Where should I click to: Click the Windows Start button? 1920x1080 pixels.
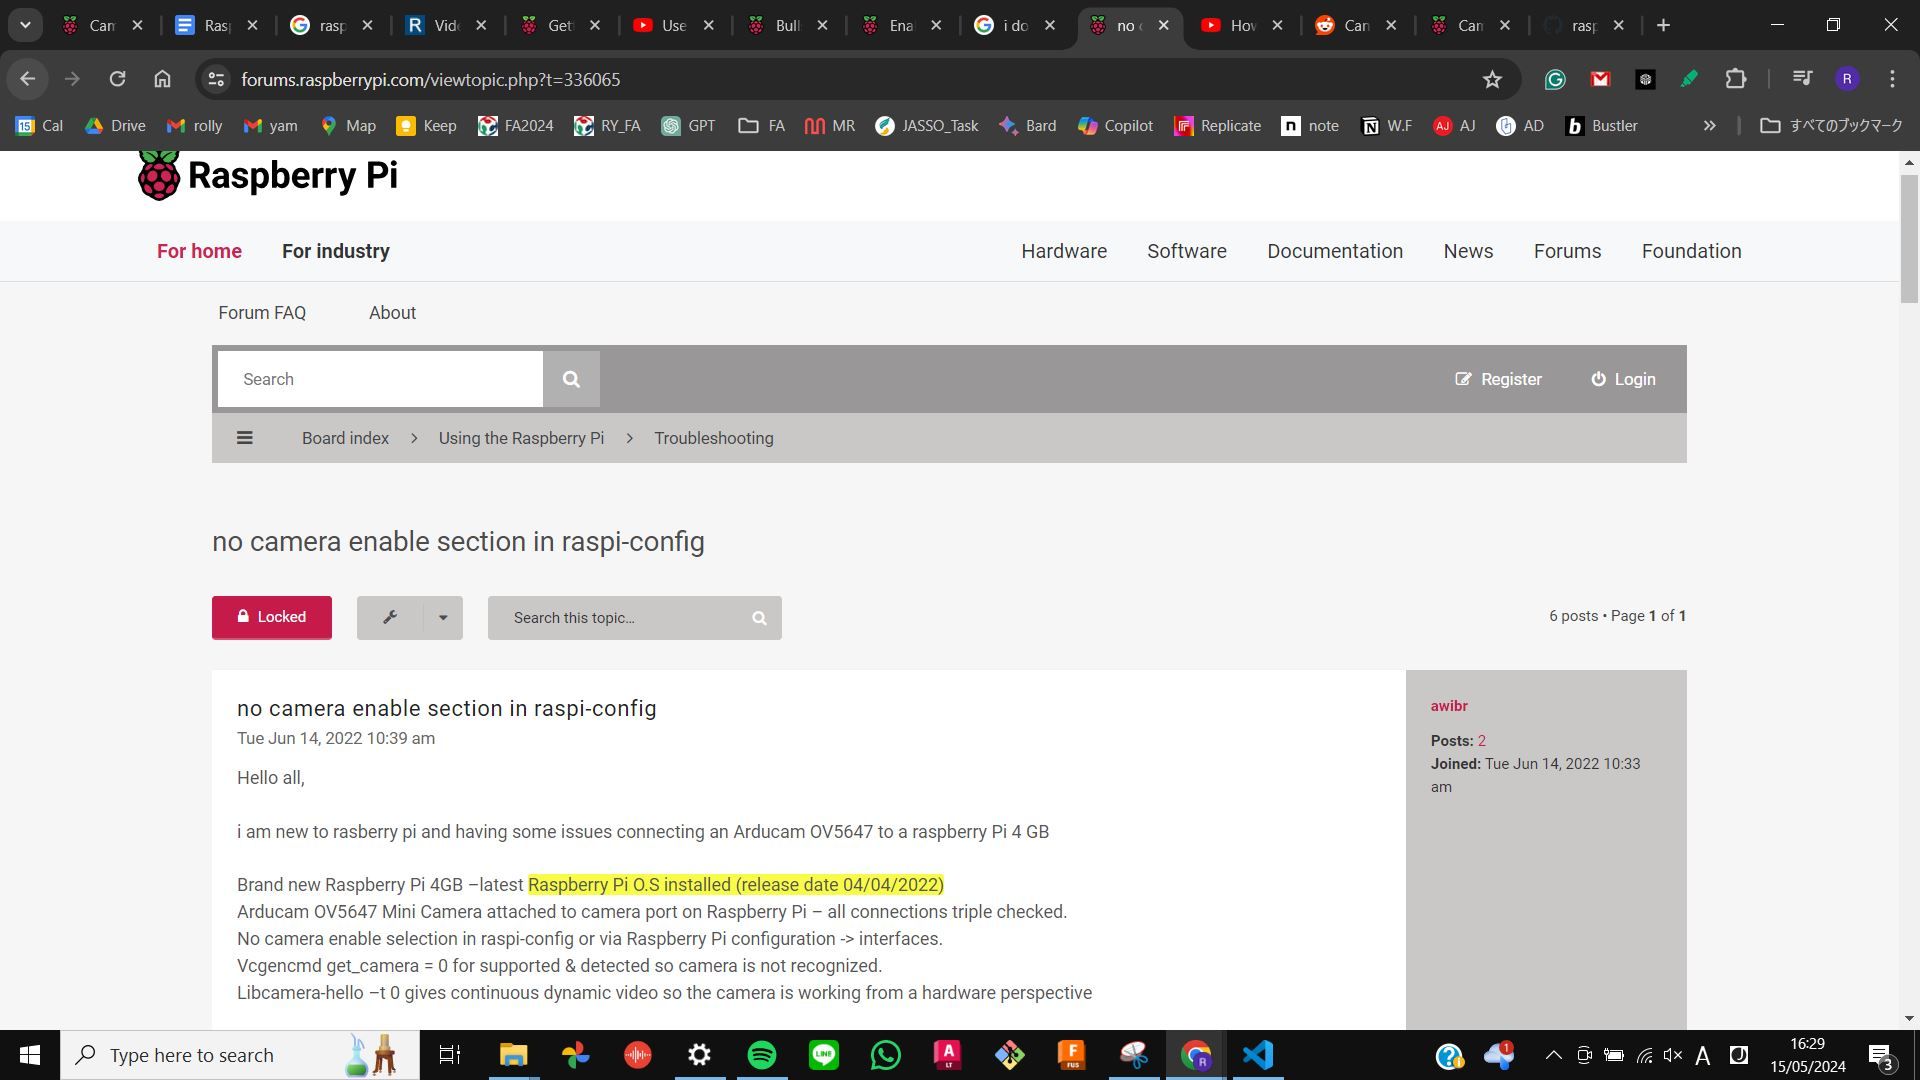point(30,1055)
